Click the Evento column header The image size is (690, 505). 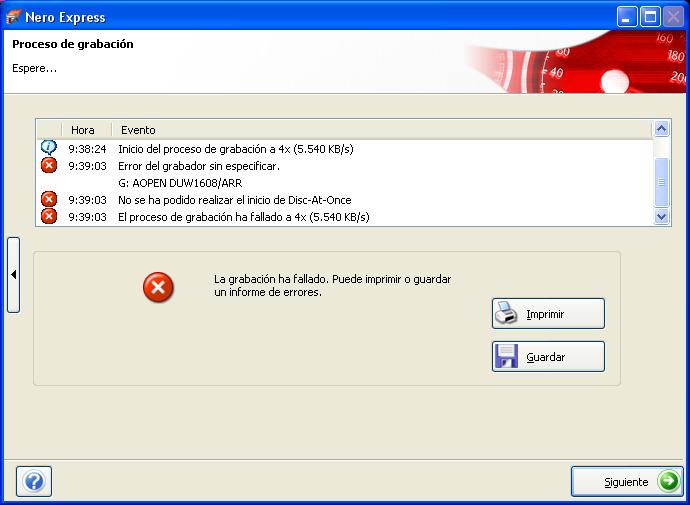click(x=138, y=130)
